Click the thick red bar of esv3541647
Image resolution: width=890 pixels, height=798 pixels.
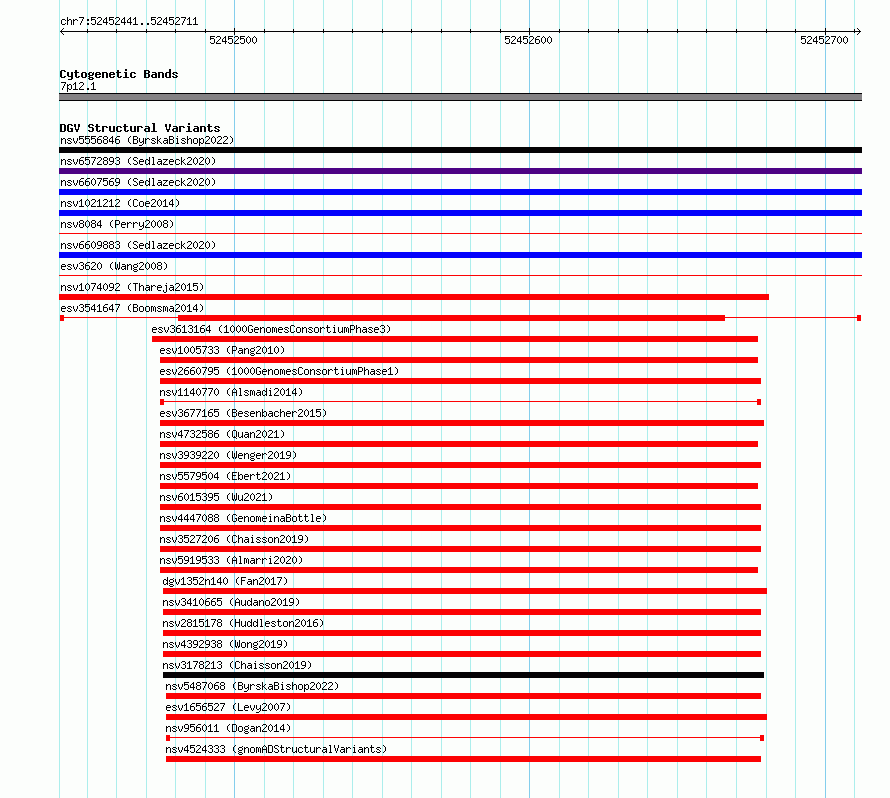(x=451, y=318)
